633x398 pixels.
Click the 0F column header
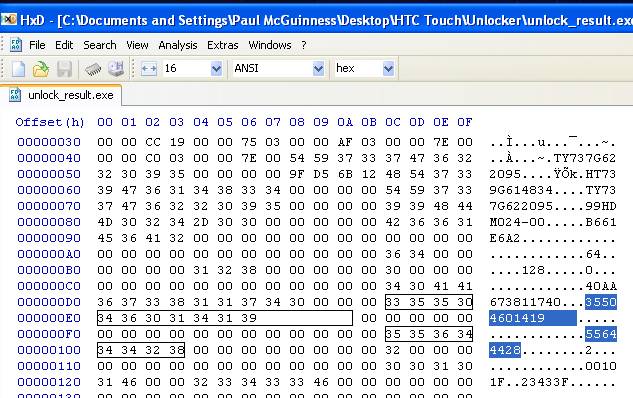[x=465, y=122]
